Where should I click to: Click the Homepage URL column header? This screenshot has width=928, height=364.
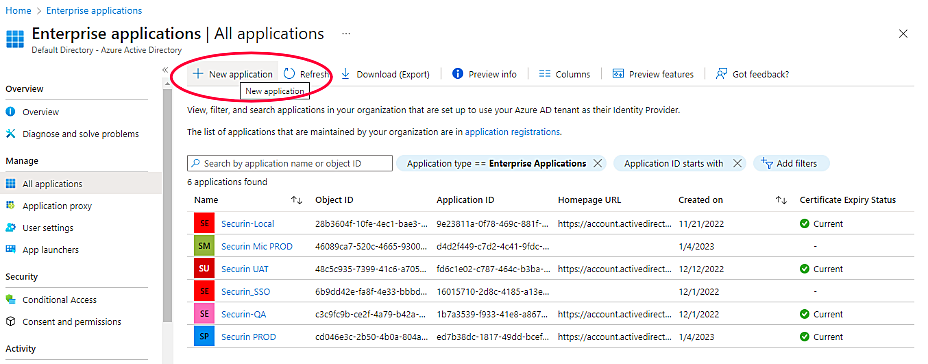pyautogui.click(x=589, y=200)
